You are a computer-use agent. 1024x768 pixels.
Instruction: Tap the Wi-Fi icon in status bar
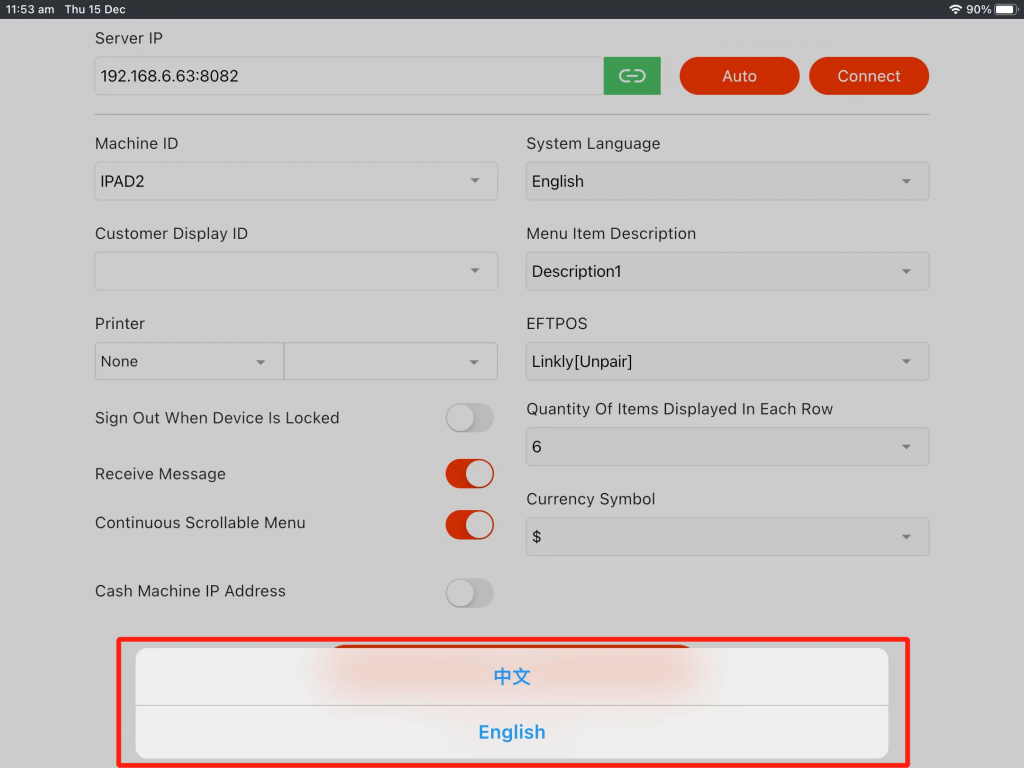point(955,9)
